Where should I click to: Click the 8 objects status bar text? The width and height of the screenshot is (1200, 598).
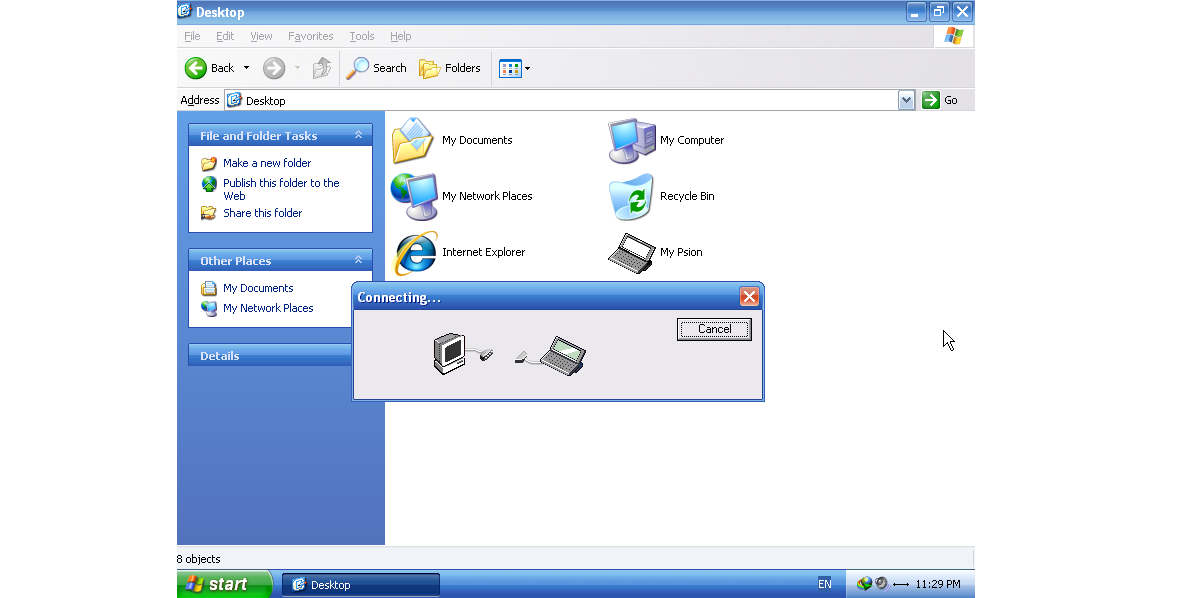tap(199, 559)
